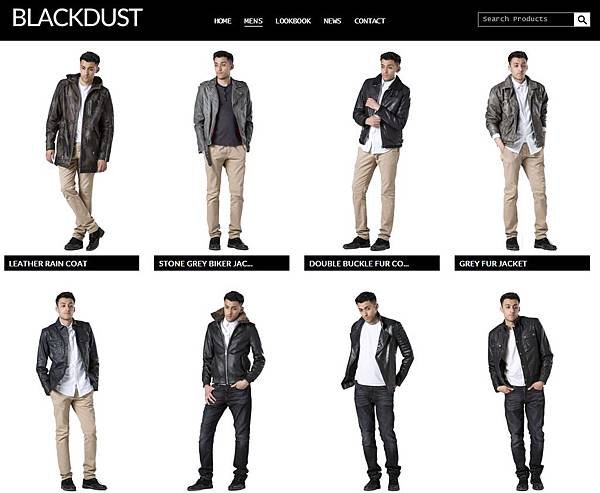Open the CONTACT page

pyautogui.click(x=370, y=21)
